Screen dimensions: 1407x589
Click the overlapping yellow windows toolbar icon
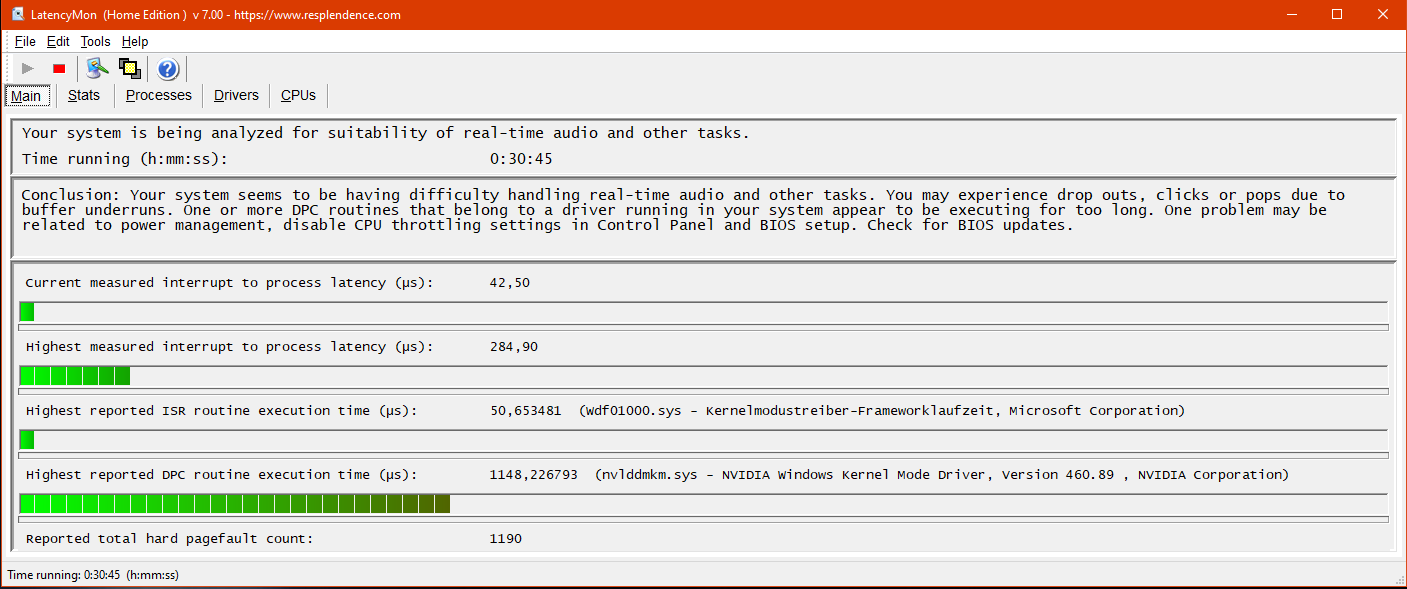(x=129, y=68)
